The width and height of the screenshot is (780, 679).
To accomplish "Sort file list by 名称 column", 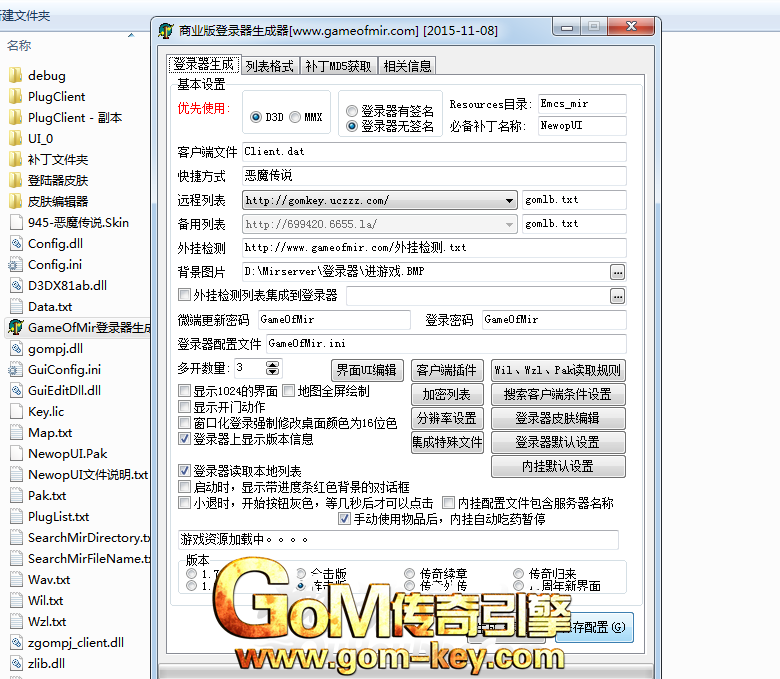I will tap(19, 45).
